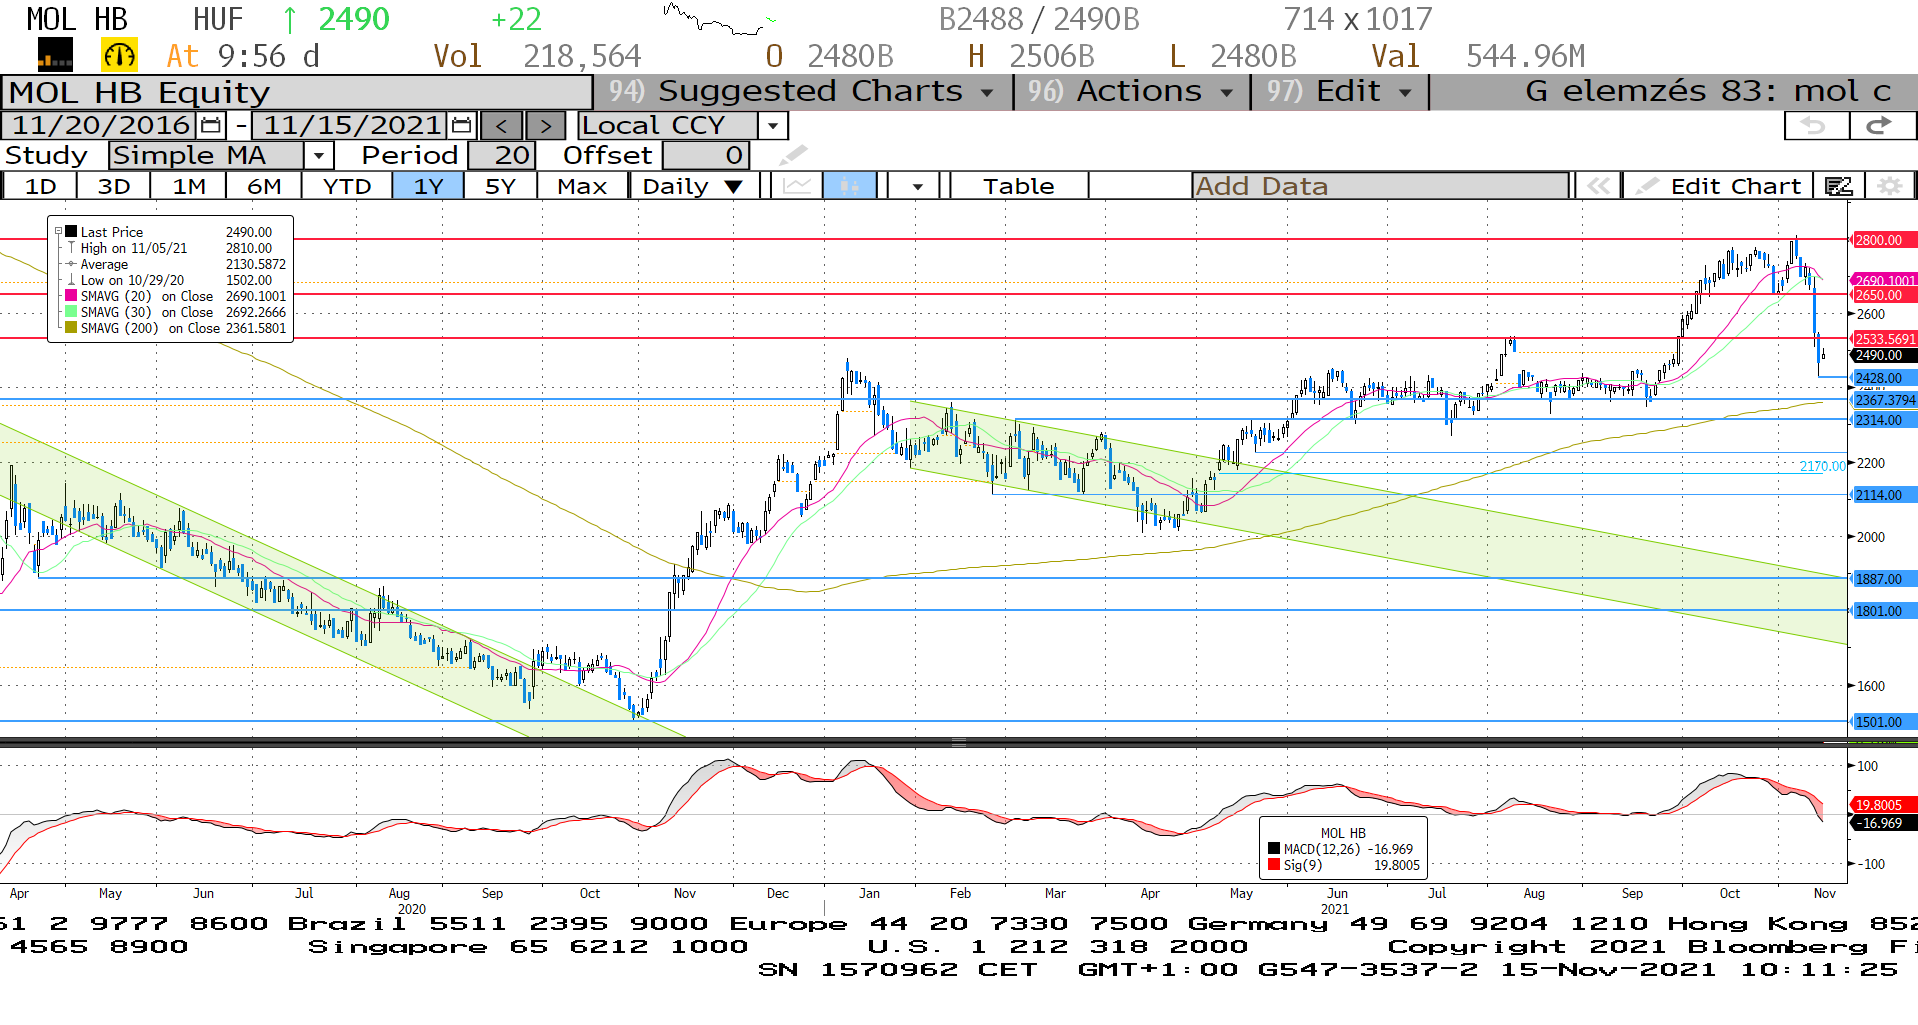Expand the Simple MA study dropdown
This screenshot has height=1025, width=1918.
[x=318, y=156]
